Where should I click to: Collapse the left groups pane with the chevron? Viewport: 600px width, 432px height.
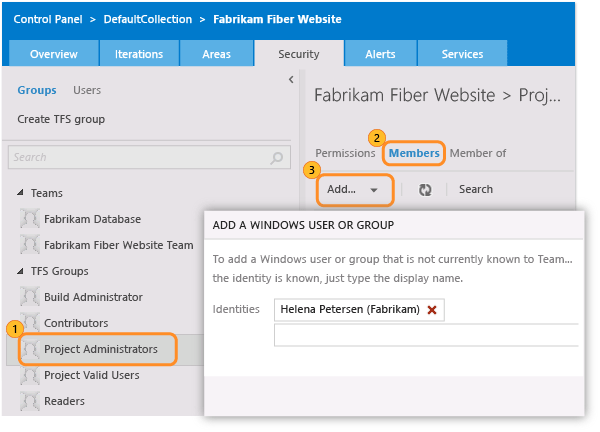(291, 80)
